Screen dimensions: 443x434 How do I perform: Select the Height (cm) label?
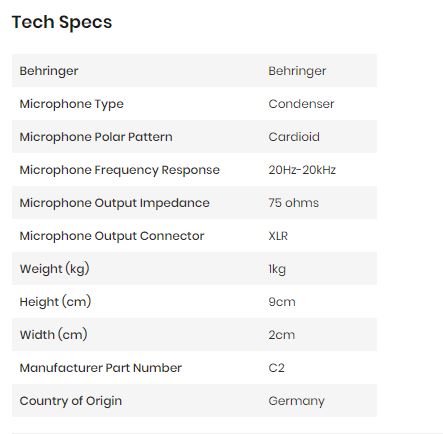coord(55,302)
